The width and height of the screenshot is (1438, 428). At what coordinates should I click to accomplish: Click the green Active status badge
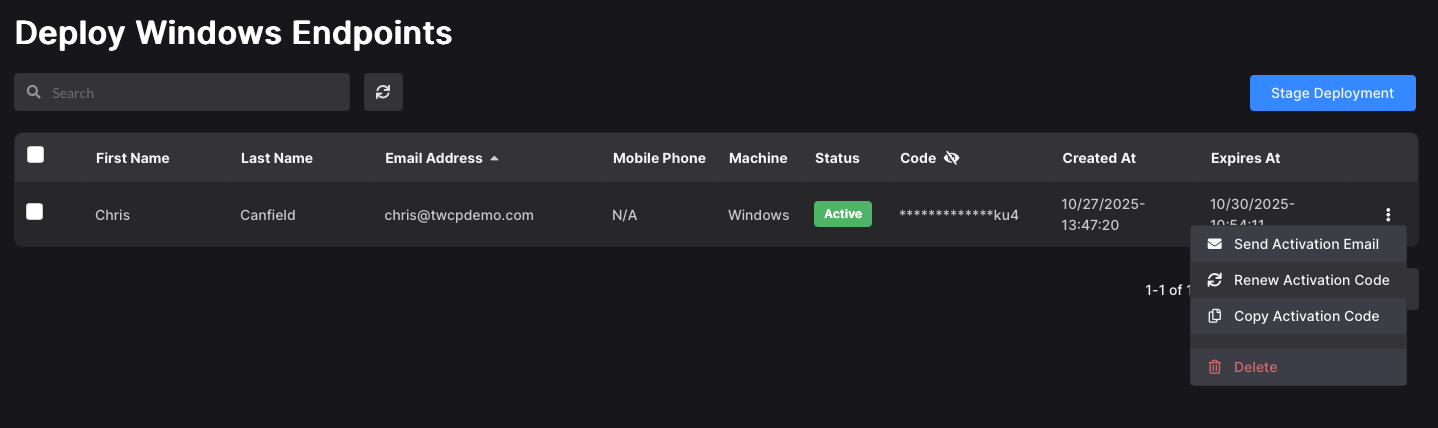(842, 214)
